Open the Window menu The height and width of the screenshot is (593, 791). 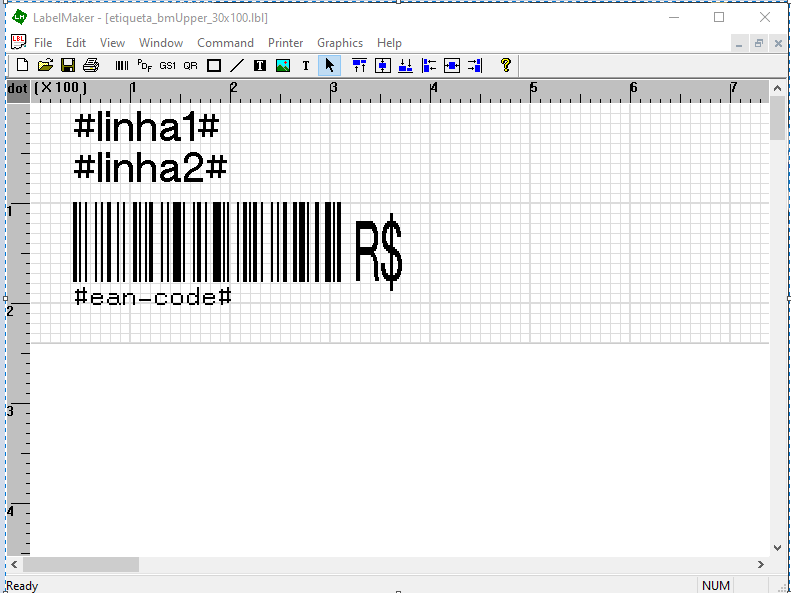[161, 43]
